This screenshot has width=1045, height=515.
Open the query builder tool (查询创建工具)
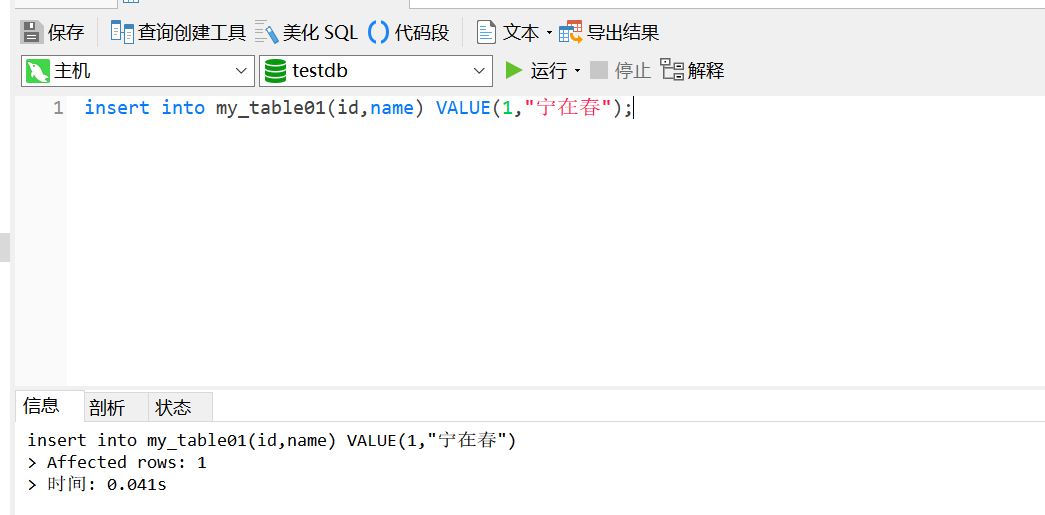(178, 32)
